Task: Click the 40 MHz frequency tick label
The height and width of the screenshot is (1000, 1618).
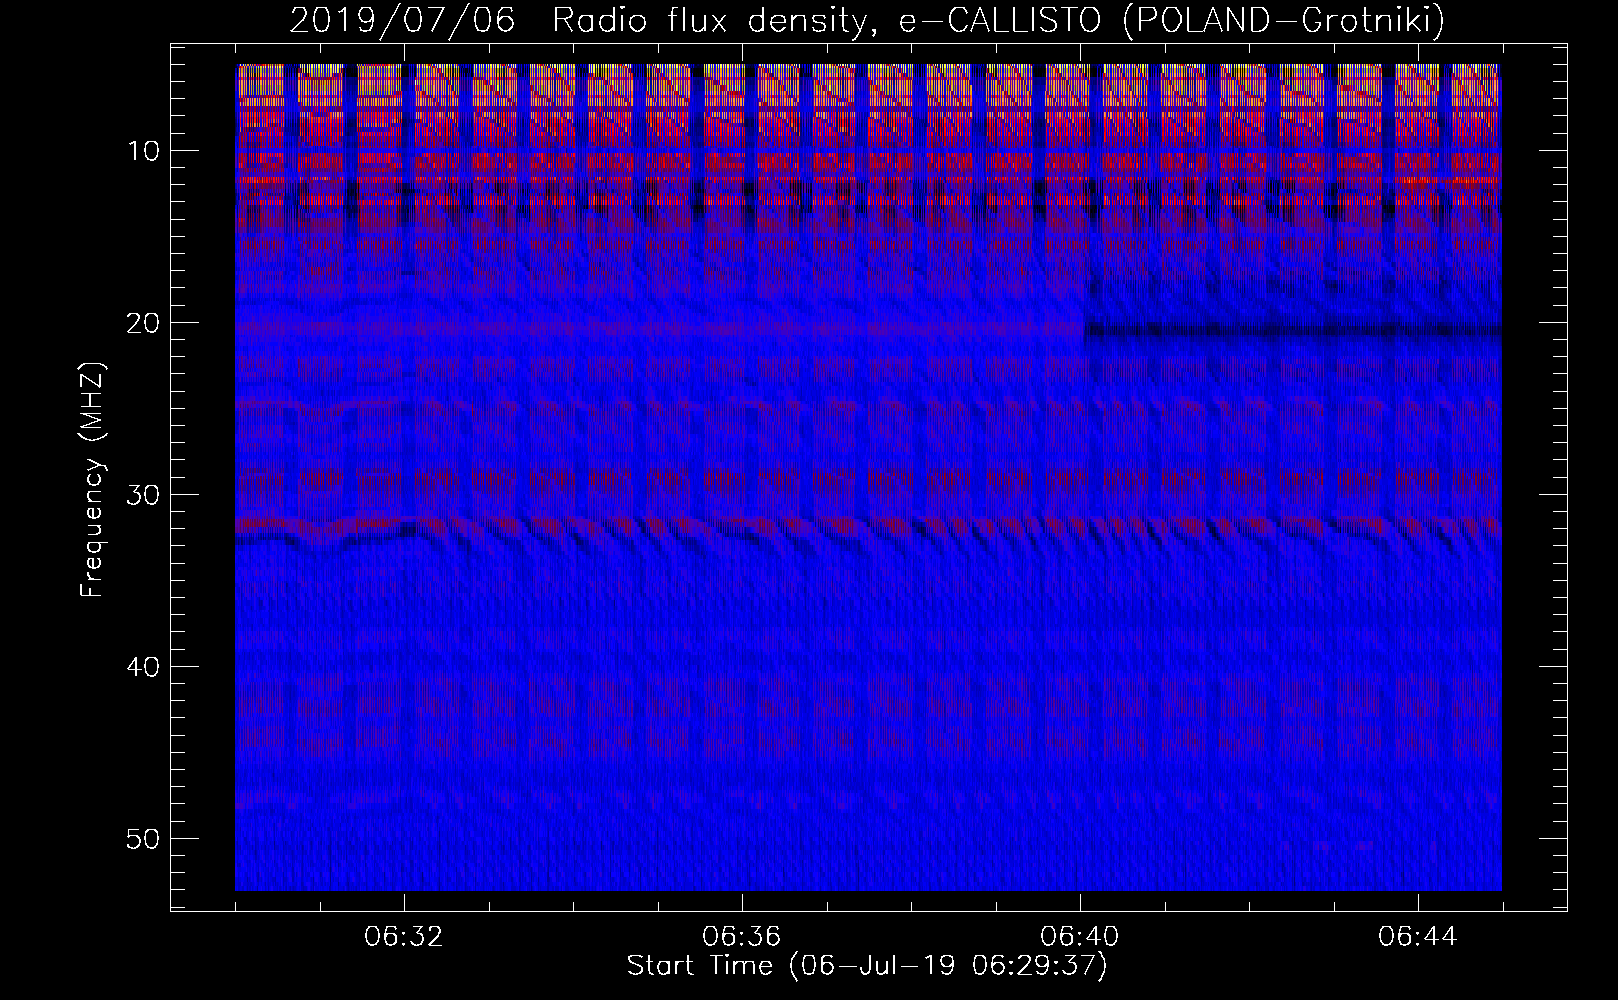Action: [x=143, y=666]
